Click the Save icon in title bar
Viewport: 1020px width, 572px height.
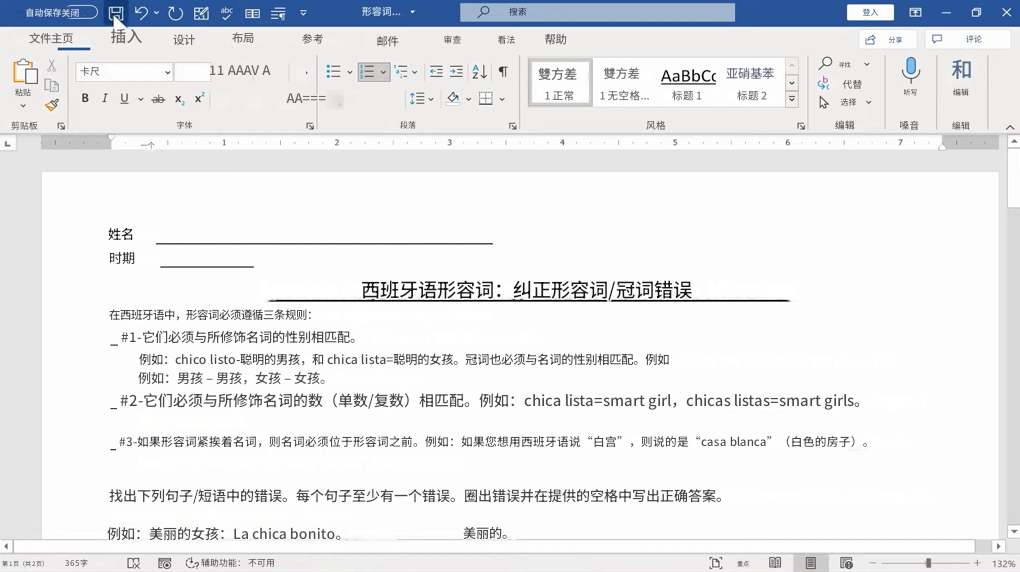tap(116, 12)
